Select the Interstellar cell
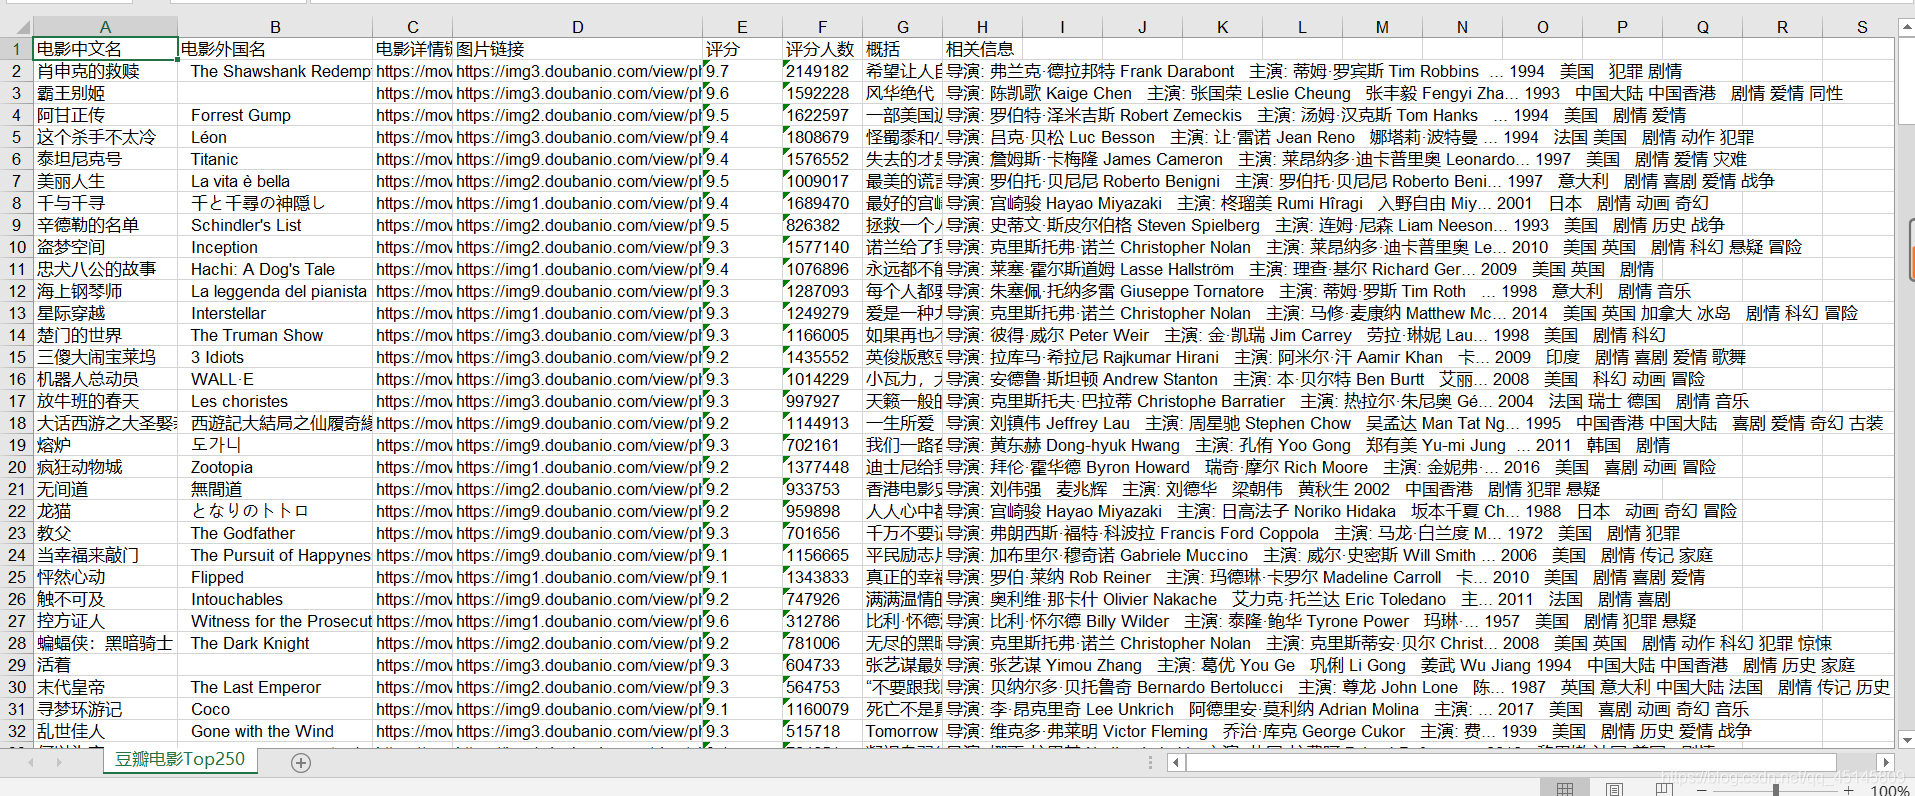Viewport: 1915px width, 796px height. click(275, 313)
